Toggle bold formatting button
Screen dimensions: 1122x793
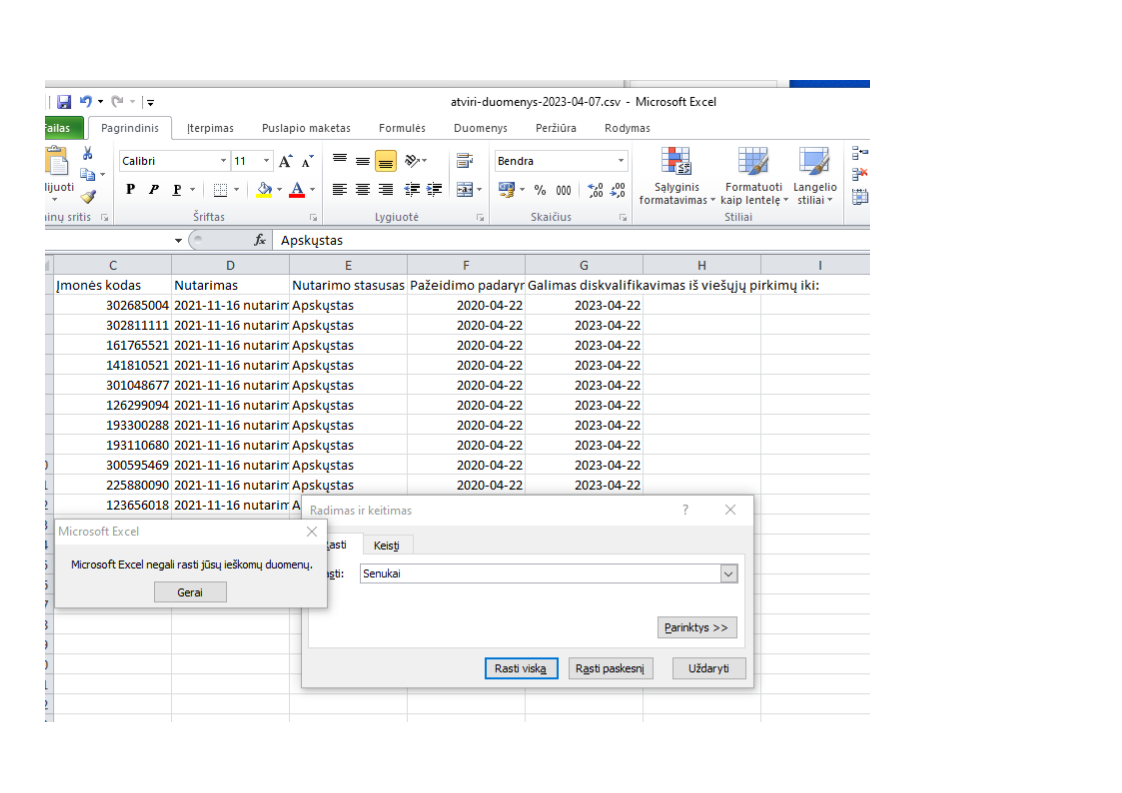pyautogui.click(x=130, y=190)
